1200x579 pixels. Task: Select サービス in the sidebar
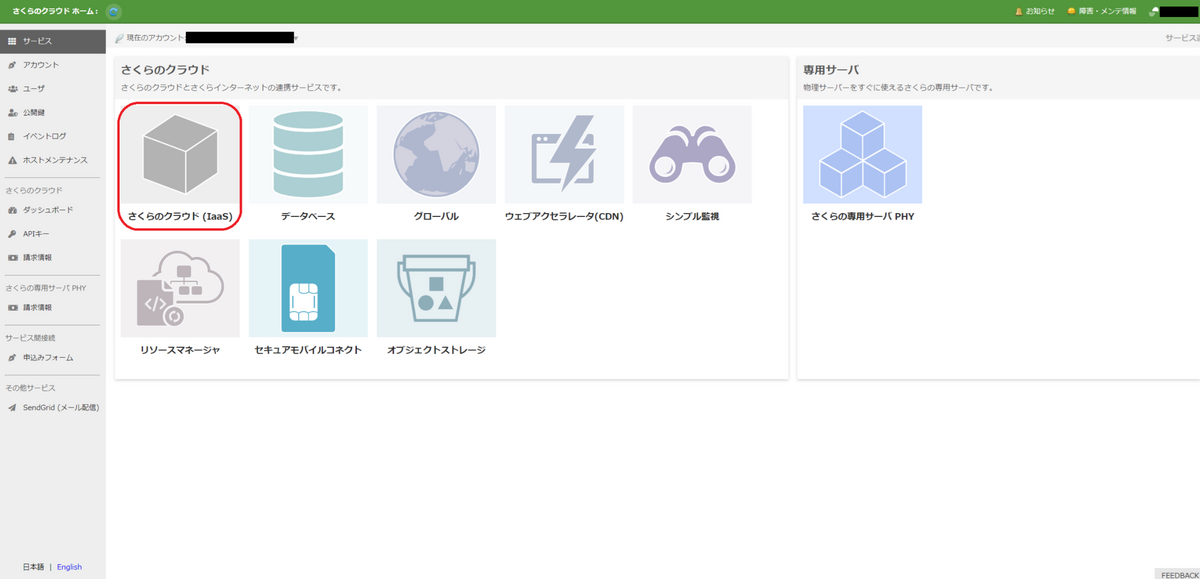53,41
